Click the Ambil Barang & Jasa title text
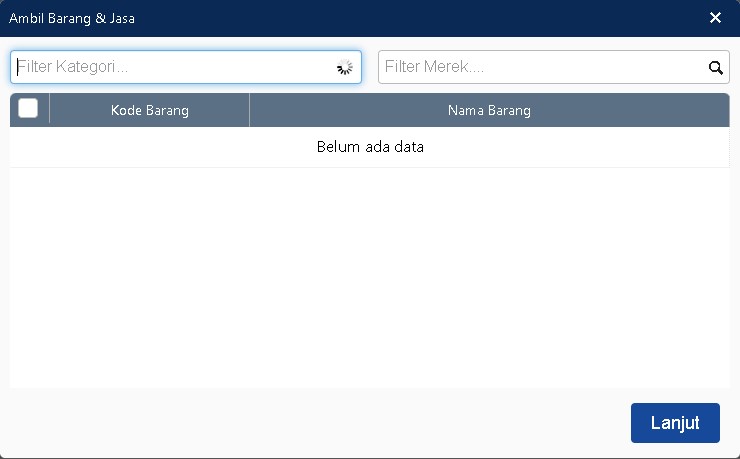740x459 pixels. click(x=73, y=18)
